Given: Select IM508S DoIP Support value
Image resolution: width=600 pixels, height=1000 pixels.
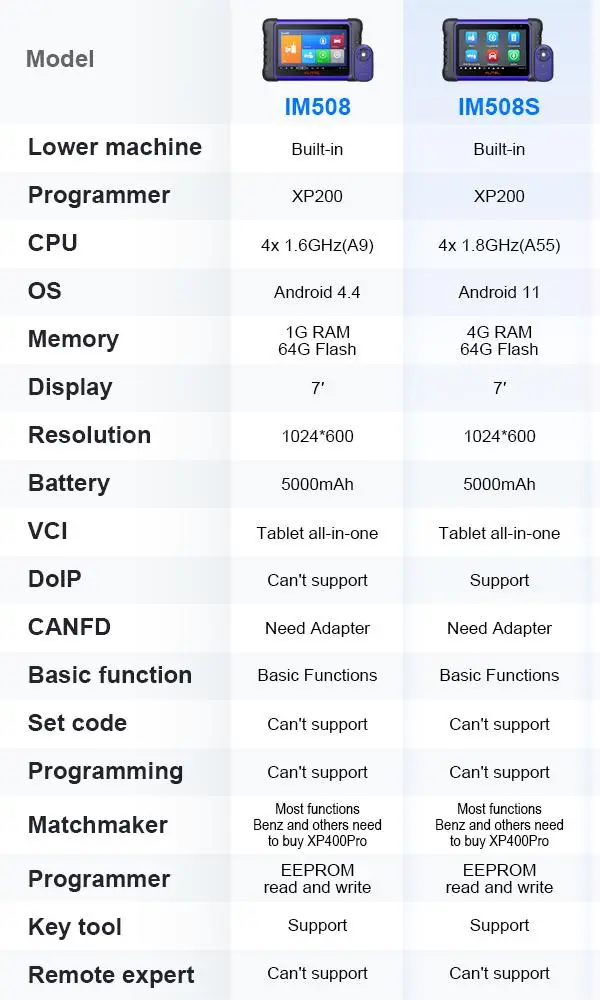Looking at the screenshot, I should click(499, 581).
